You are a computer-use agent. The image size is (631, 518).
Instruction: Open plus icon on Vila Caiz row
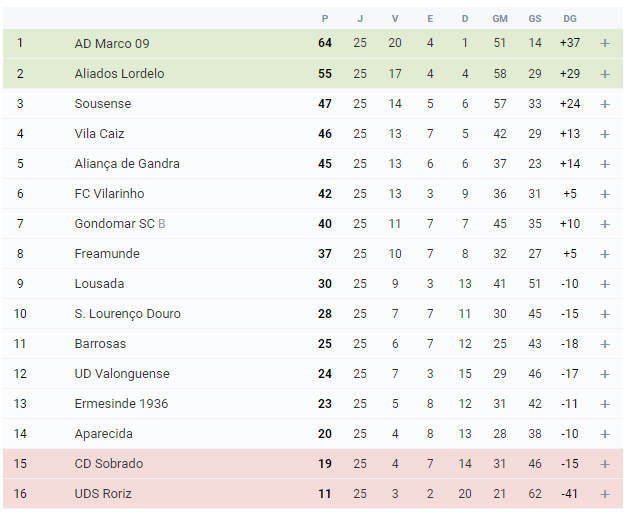(x=604, y=134)
